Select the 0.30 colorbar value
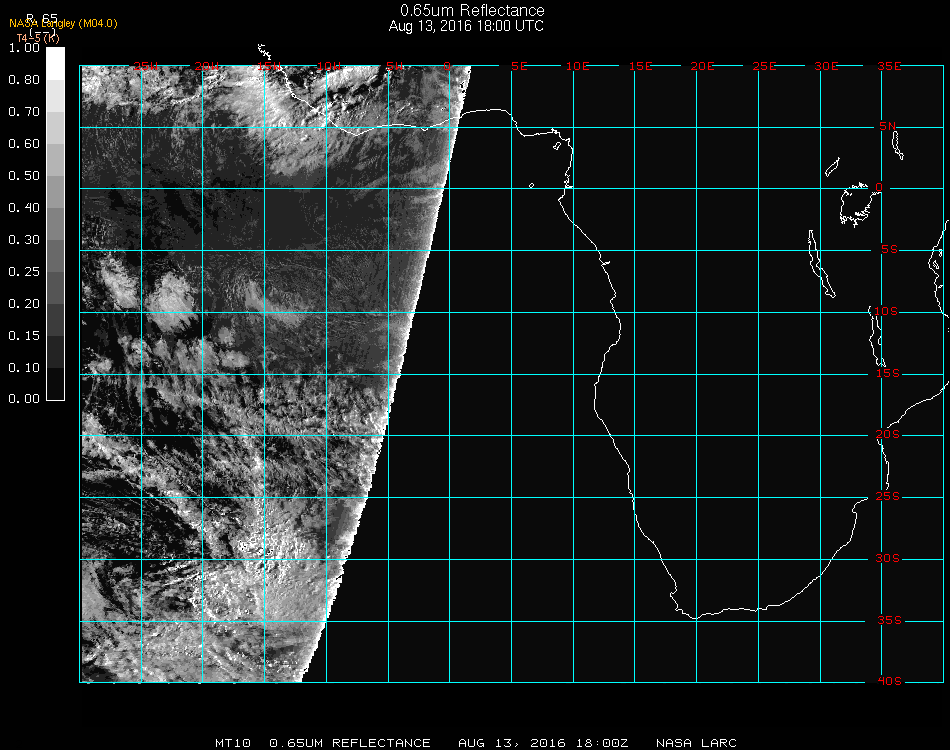Viewport: 950px width, 750px height. tap(24, 240)
